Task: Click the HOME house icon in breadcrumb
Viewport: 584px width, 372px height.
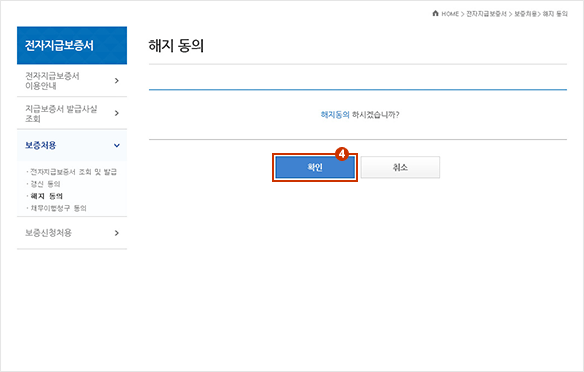Action: point(435,13)
